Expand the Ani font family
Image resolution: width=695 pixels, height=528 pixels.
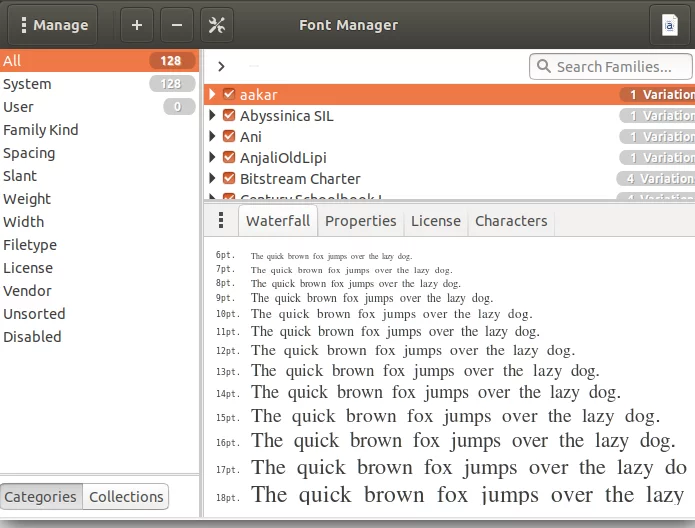tap(212, 137)
